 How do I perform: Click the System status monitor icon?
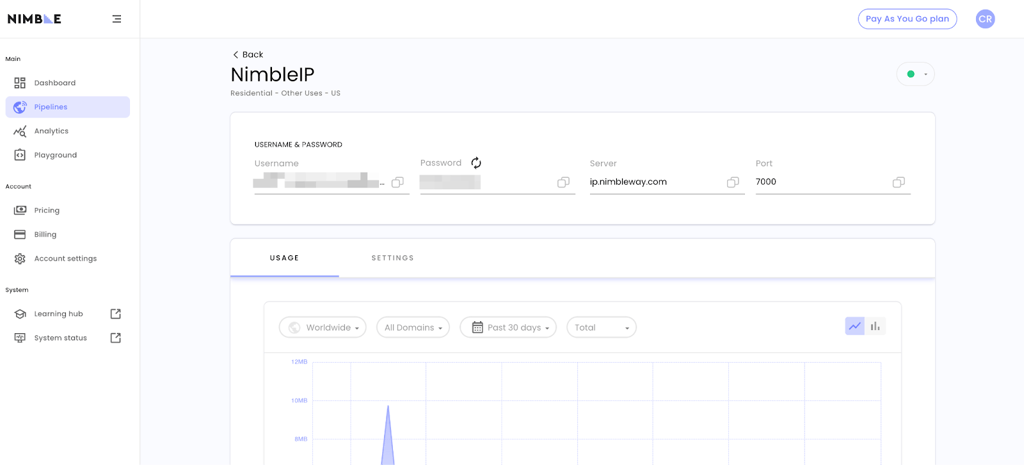pos(20,338)
